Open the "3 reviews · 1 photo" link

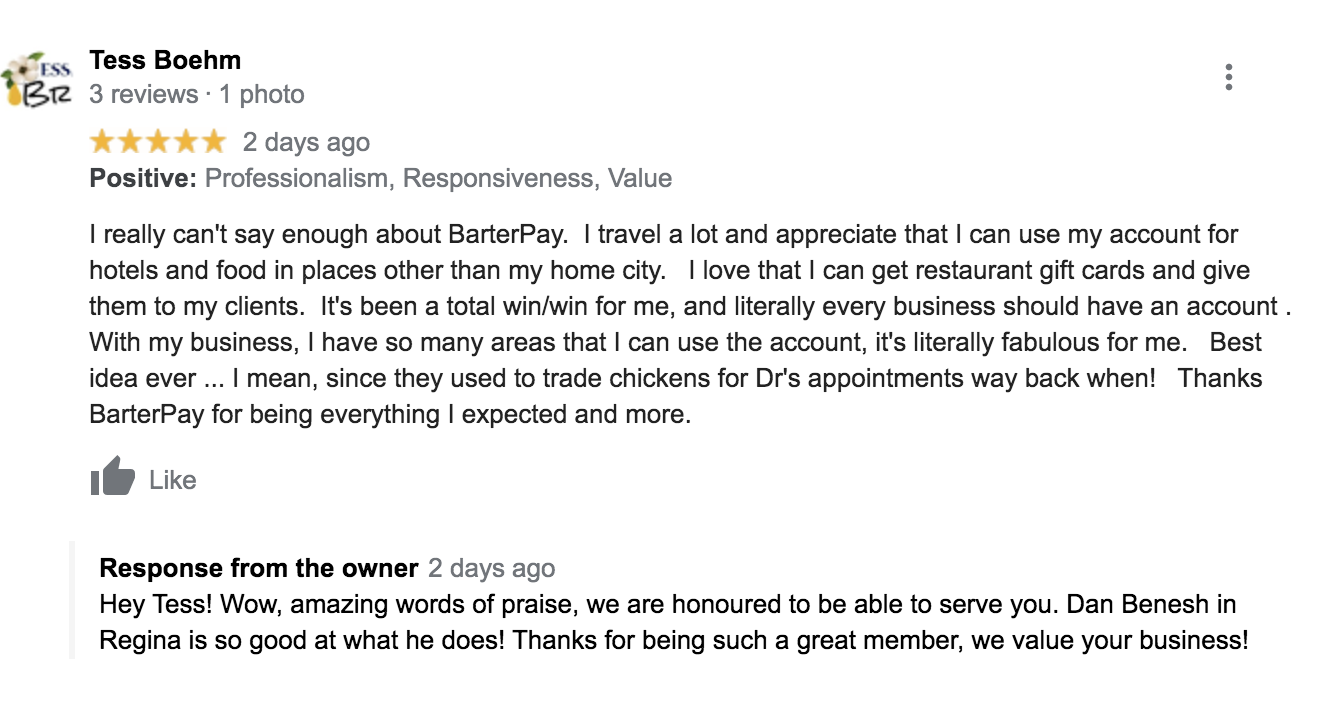click(x=197, y=95)
